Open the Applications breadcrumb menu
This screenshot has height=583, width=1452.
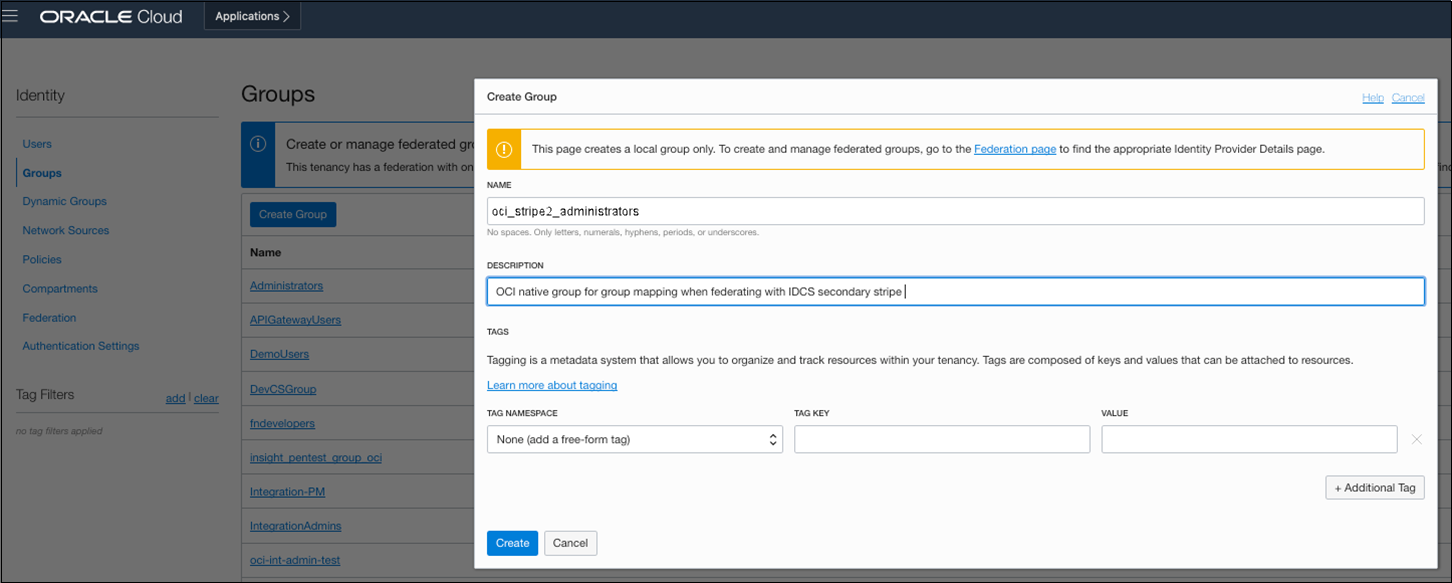(252, 15)
